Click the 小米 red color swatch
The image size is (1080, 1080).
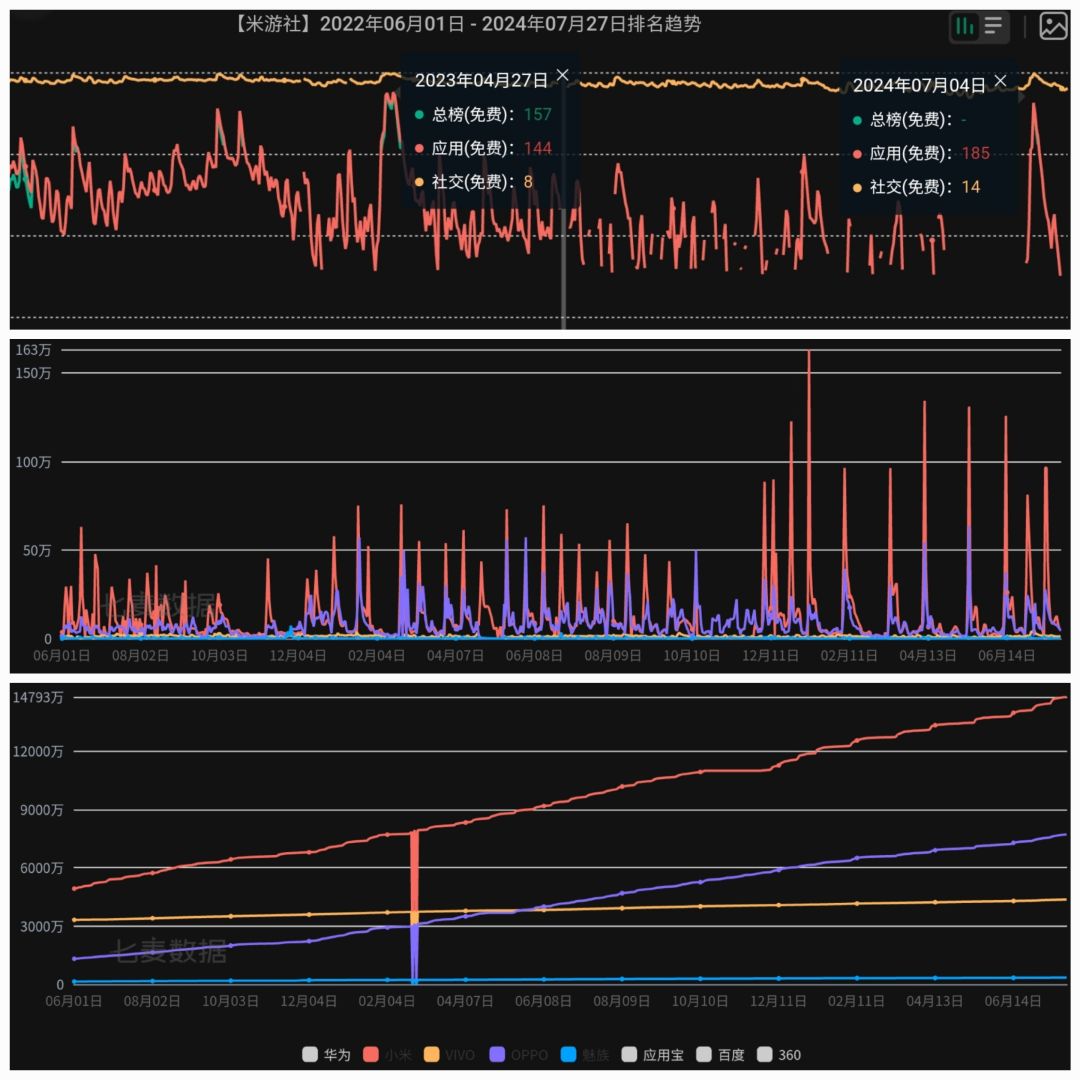click(371, 1055)
